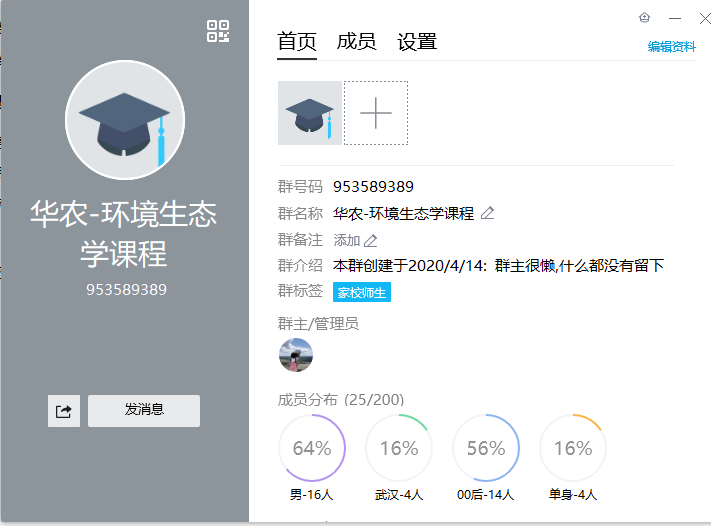This screenshot has height=526, width=711.
Task: Click the 编辑资料 link
Action: pyautogui.click(x=671, y=46)
